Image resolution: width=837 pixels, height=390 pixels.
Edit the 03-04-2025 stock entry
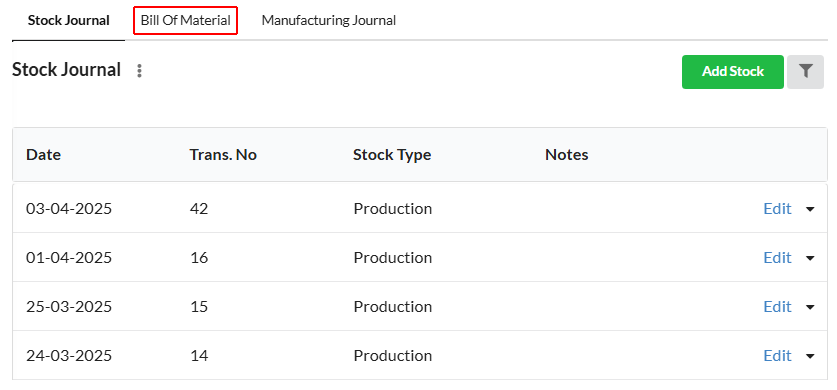(x=777, y=209)
